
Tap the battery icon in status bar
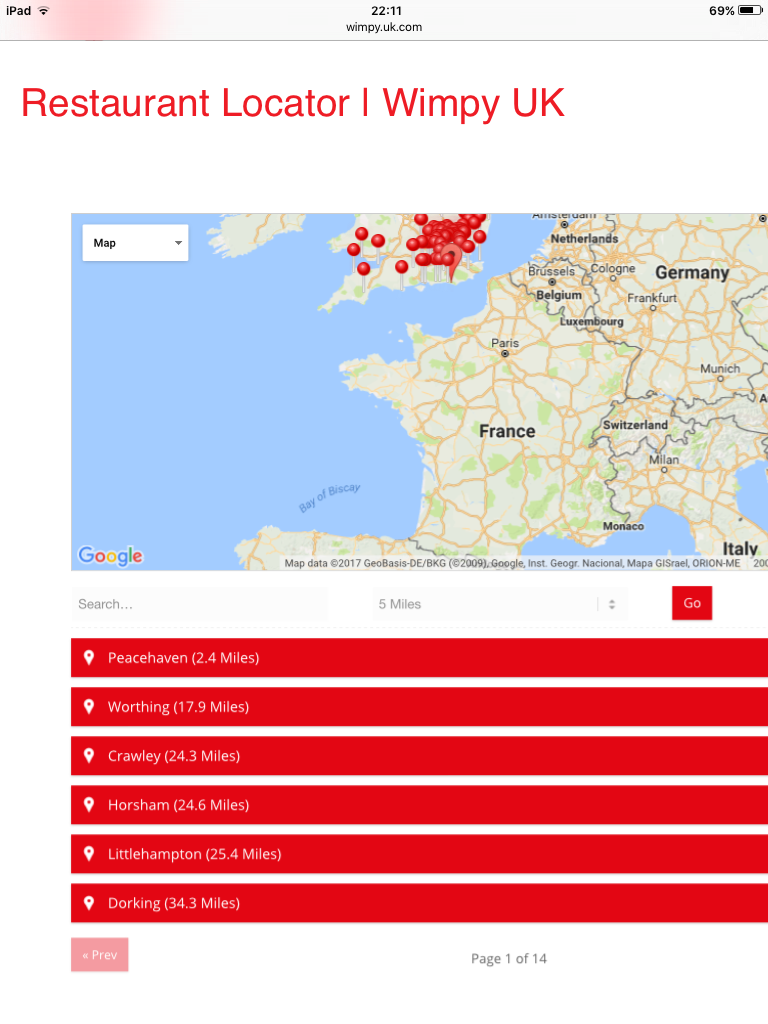750,10
